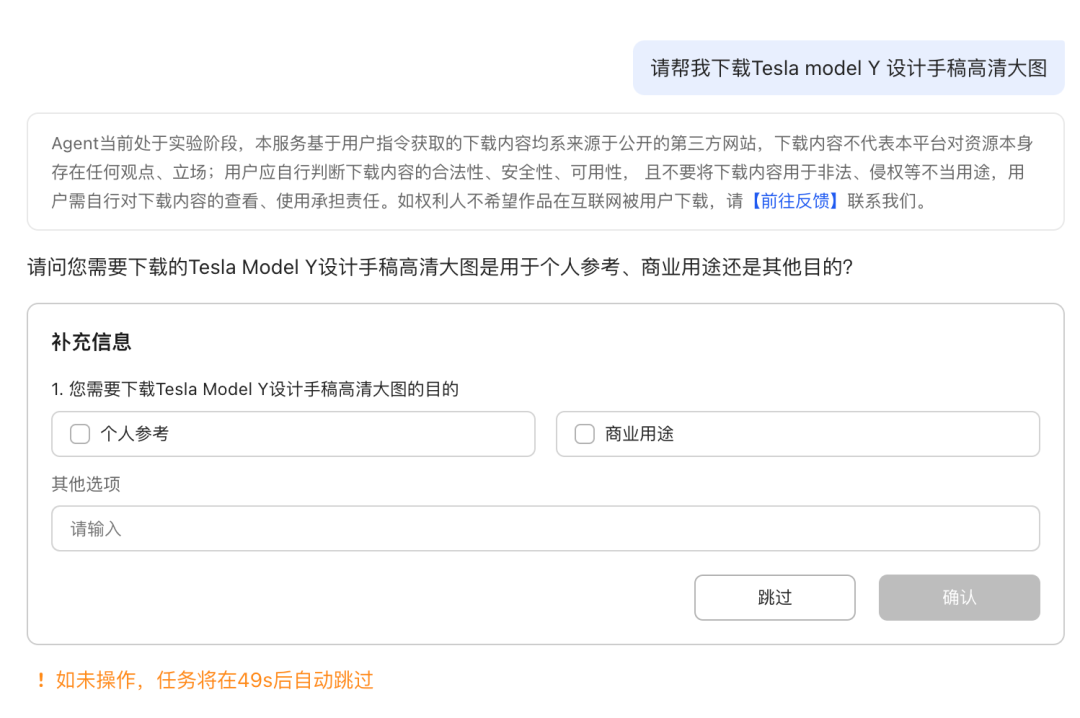
Task: Click the 商业用途 option label text
Action: tap(639, 434)
